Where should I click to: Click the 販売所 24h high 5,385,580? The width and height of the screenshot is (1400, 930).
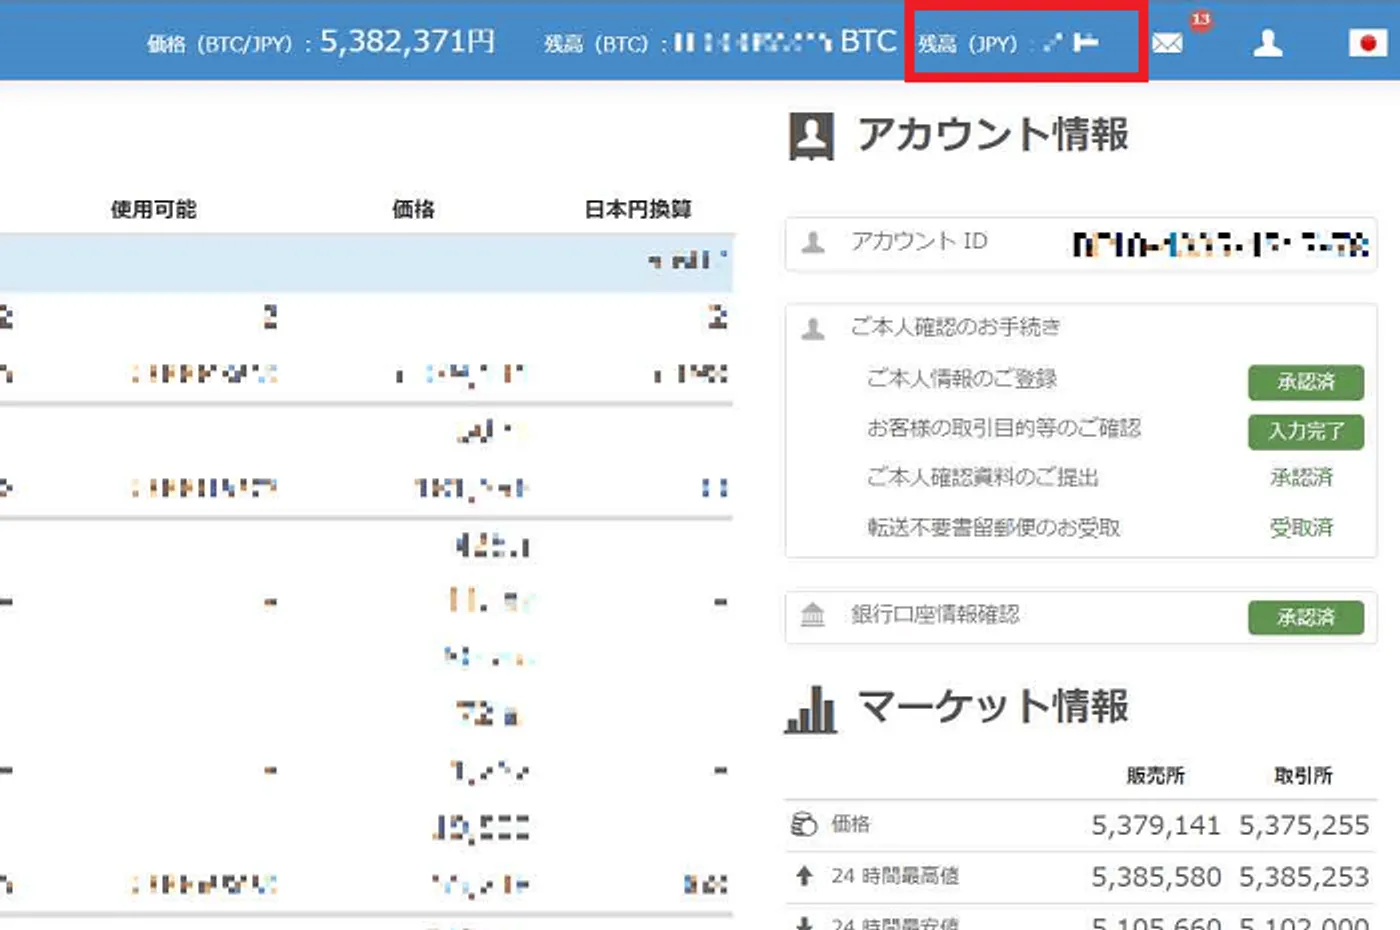pyautogui.click(x=1156, y=877)
